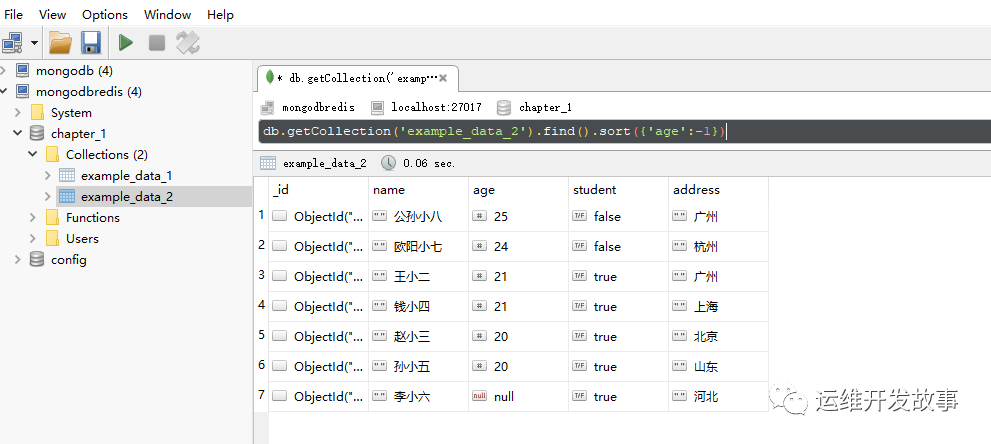Collapse the chapter_1 database
The height and width of the screenshot is (444, 991).
[x=18, y=134]
